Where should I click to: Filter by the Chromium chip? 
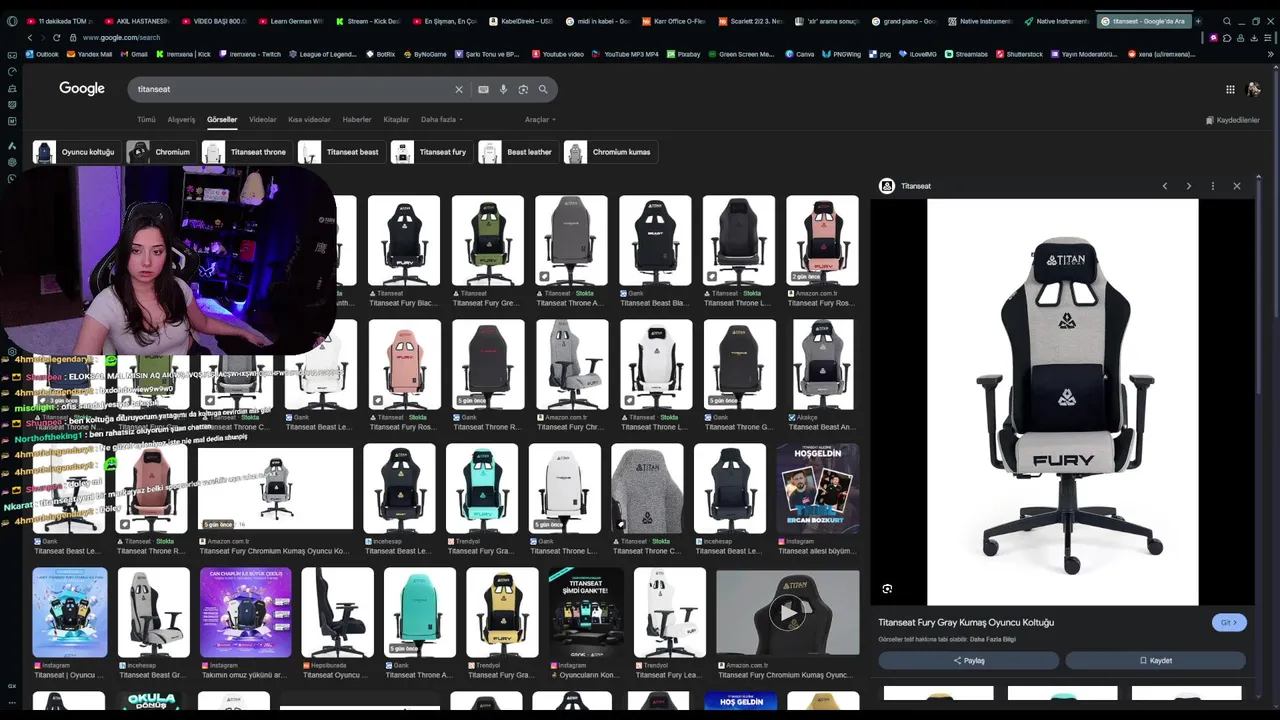coord(160,152)
